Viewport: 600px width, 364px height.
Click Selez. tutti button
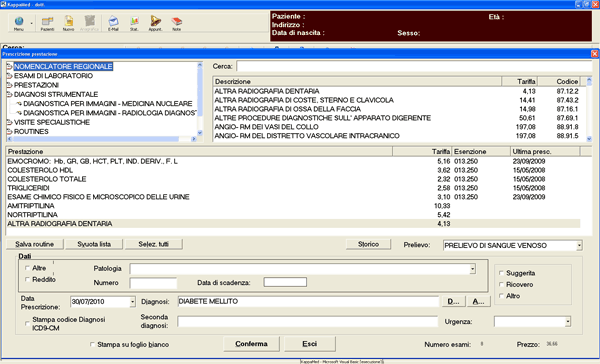[x=154, y=244]
